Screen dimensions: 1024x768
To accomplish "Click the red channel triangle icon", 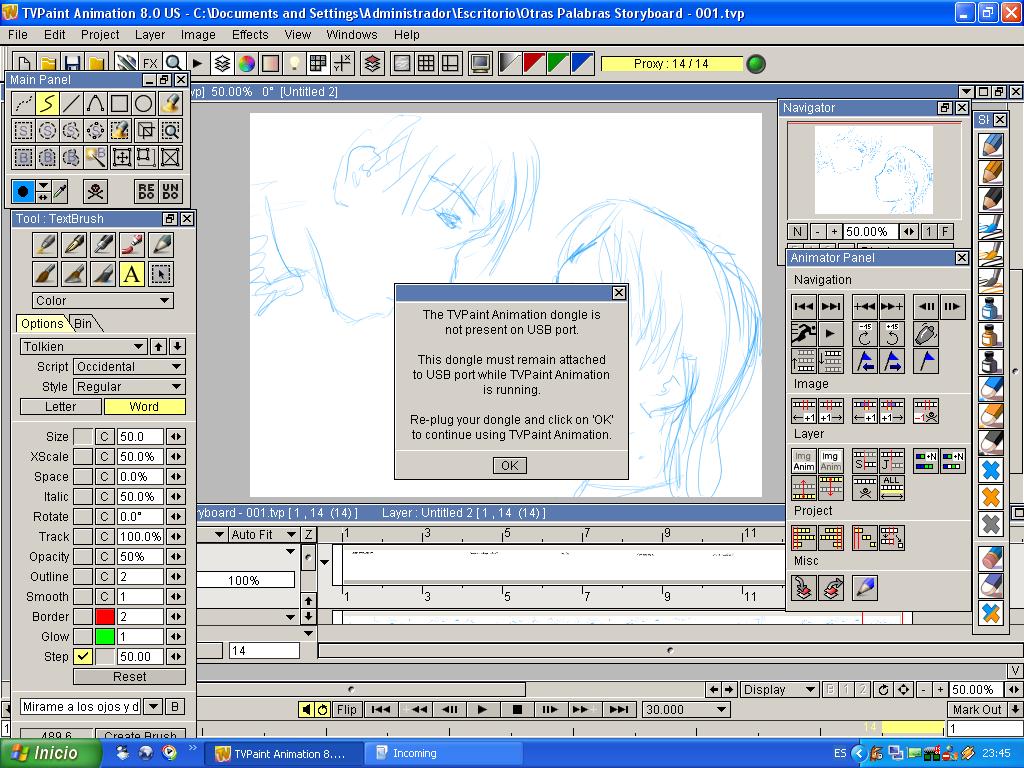I will [x=534, y=63].
